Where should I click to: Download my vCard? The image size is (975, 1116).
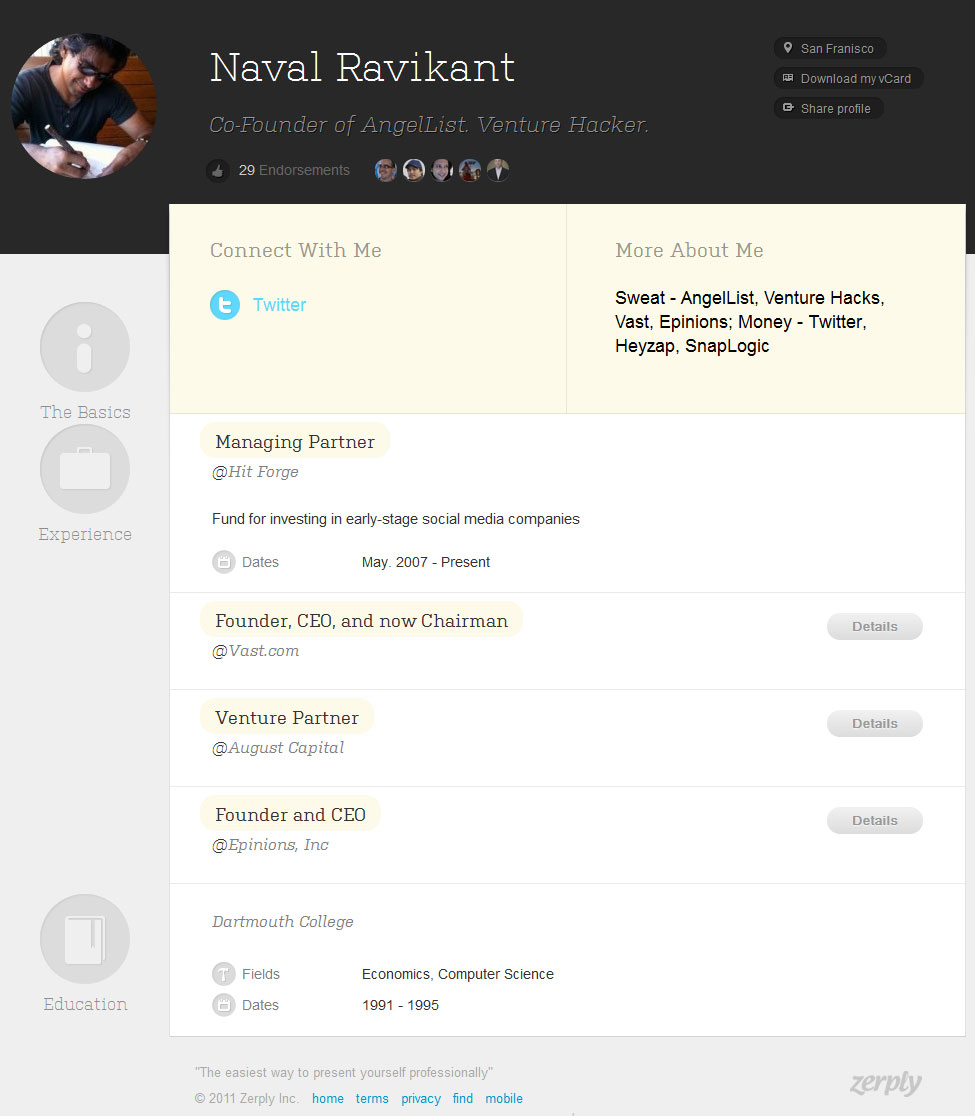(x=848, y=78)
